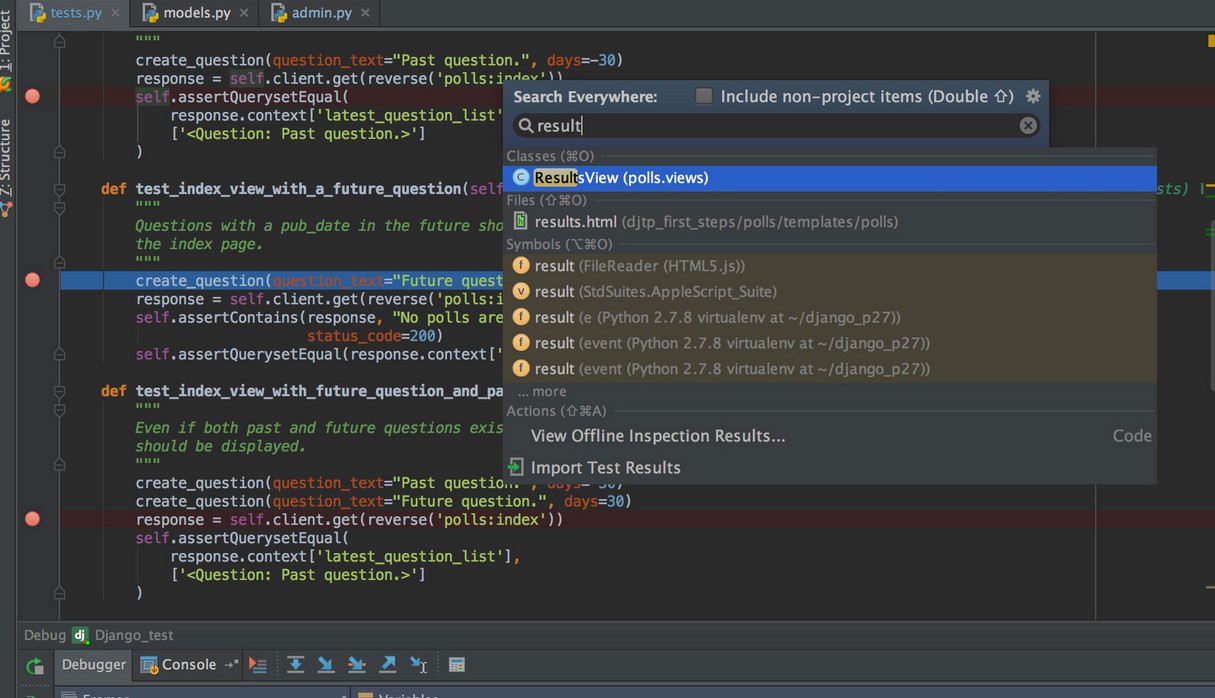This screenshot has height=698, width=1215.
Task: Select the result (e (Python 2.7.8 virtualenv)) symbol
Action: (829, 317)
